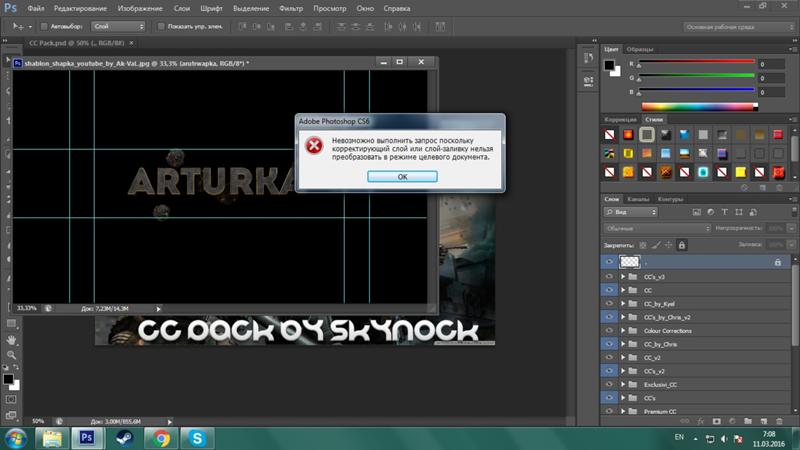This screenshot has width=800, height=450.
Task: Click the Photoshop Ps logo in menu bar
Action: click(x=10, y=8)
